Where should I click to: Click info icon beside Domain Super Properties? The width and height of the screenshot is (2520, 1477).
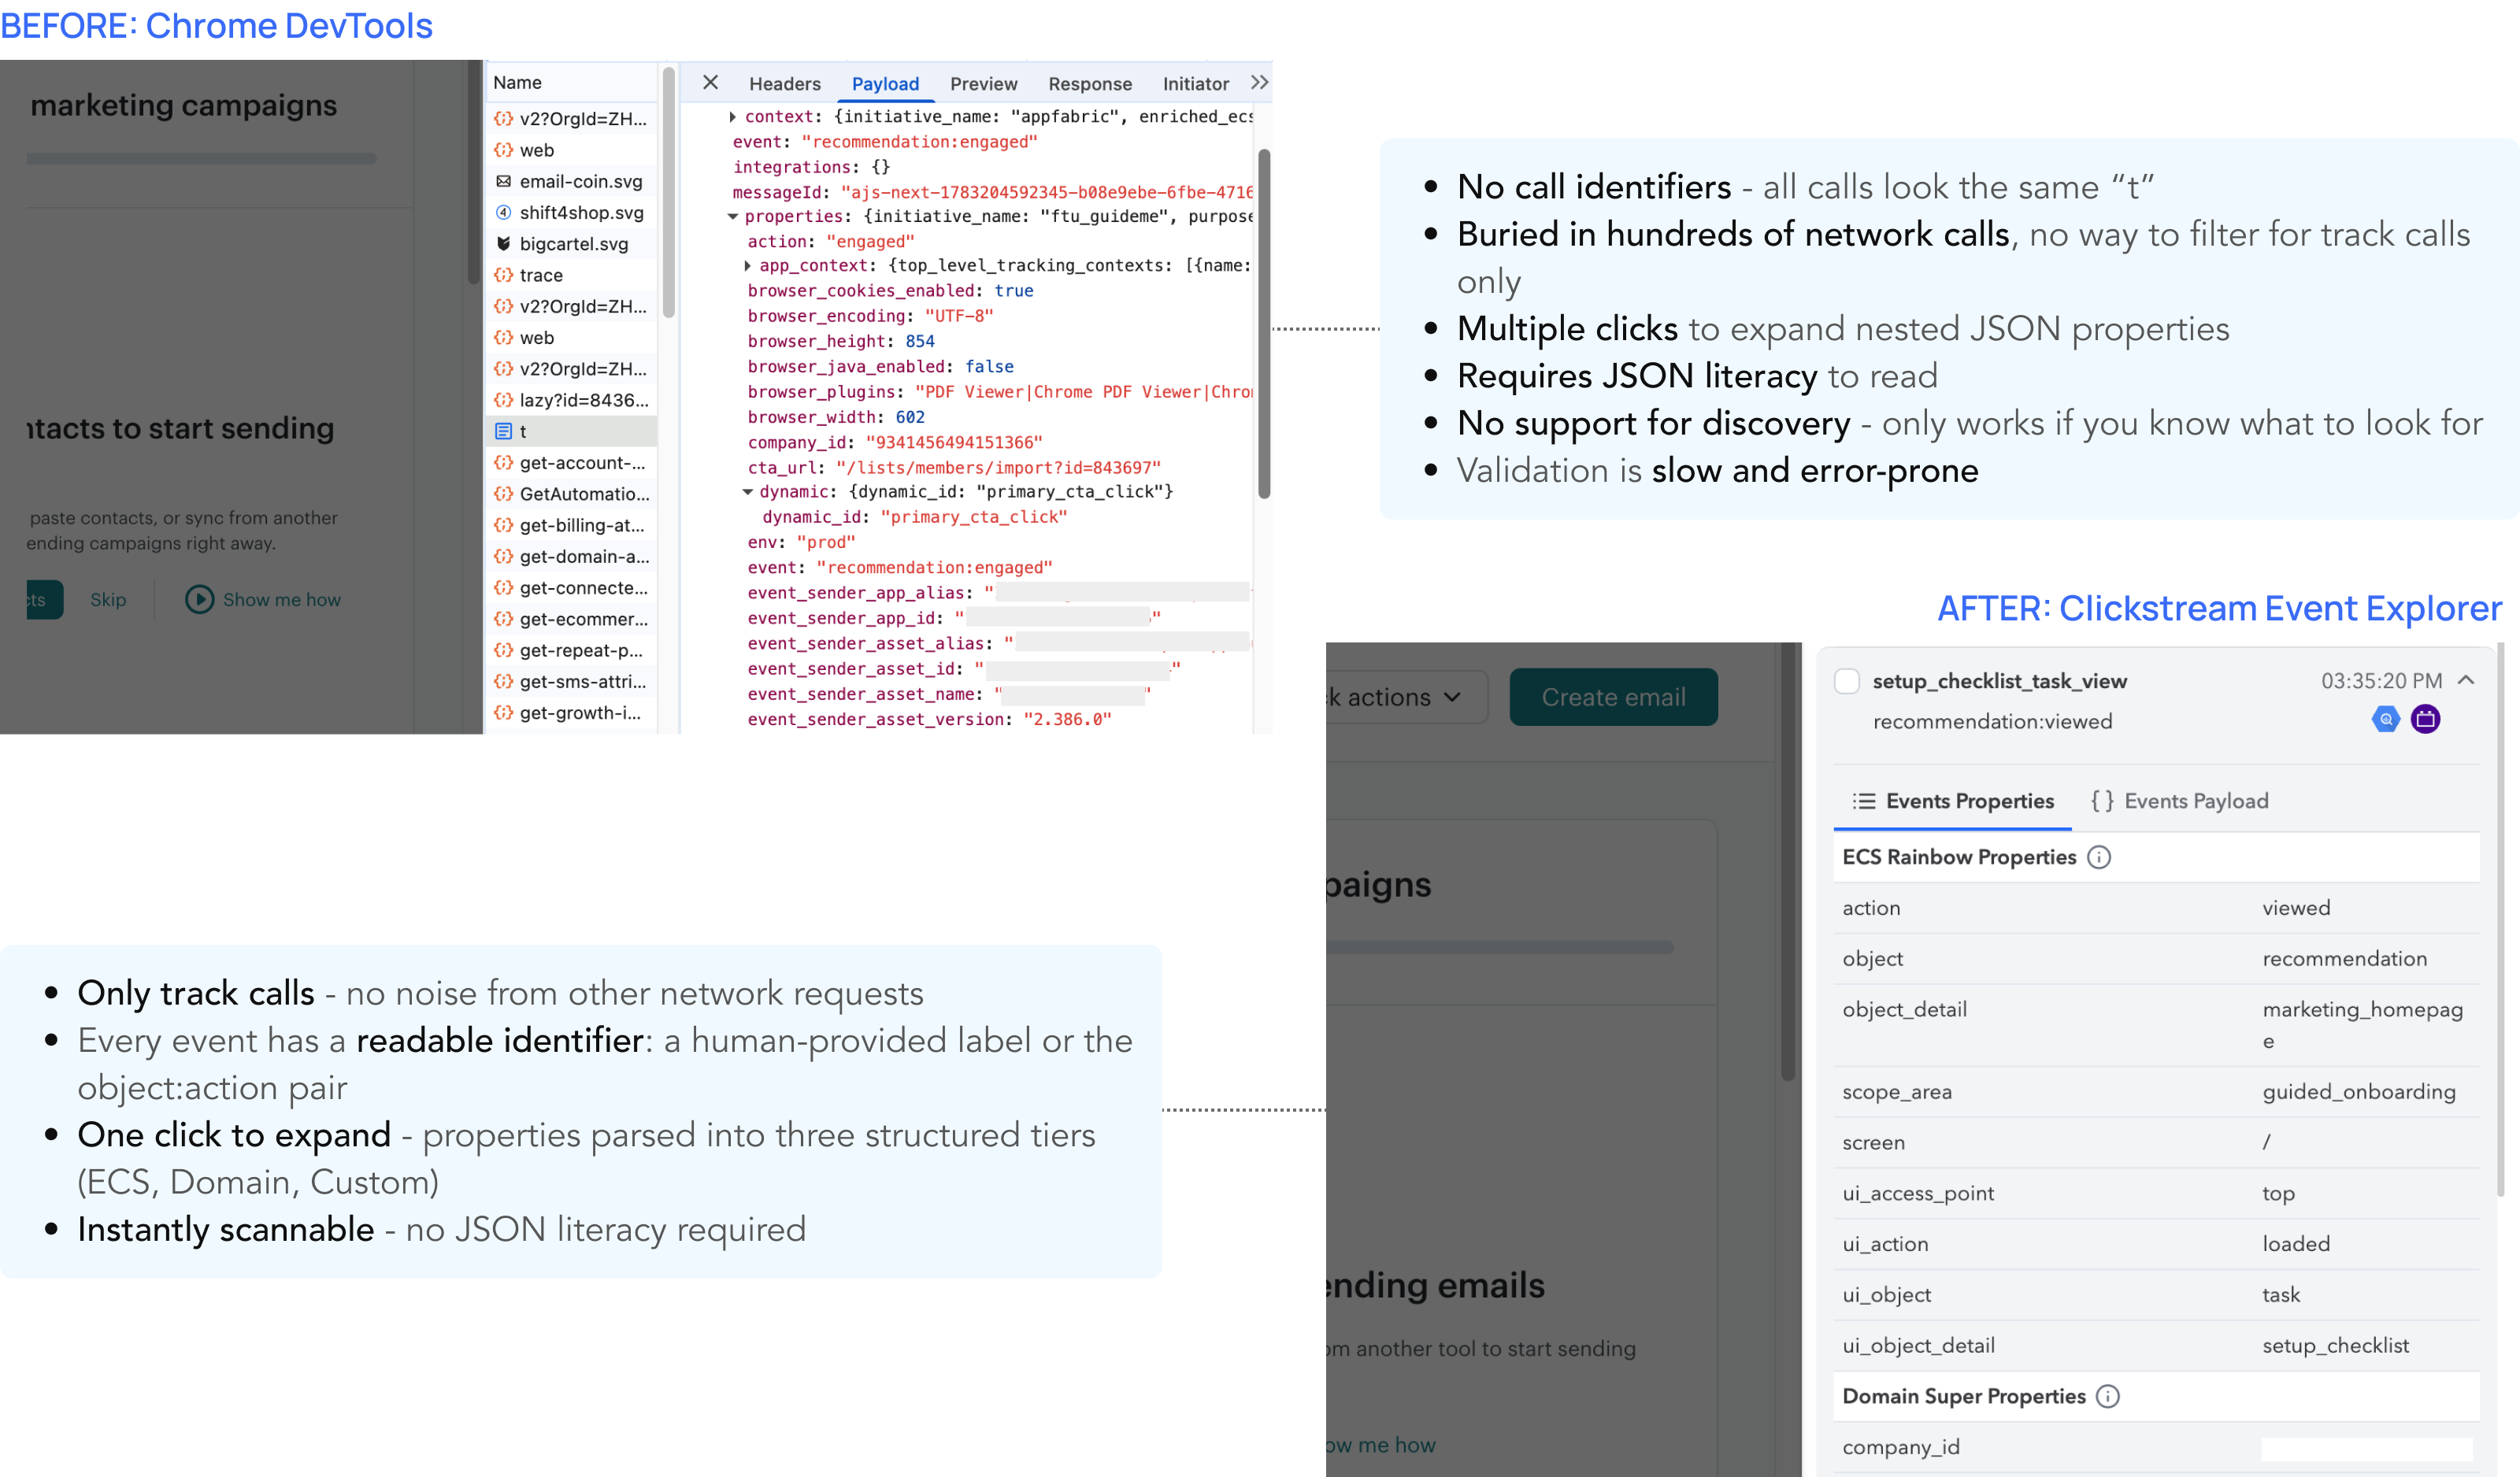coord(2107,1397)
